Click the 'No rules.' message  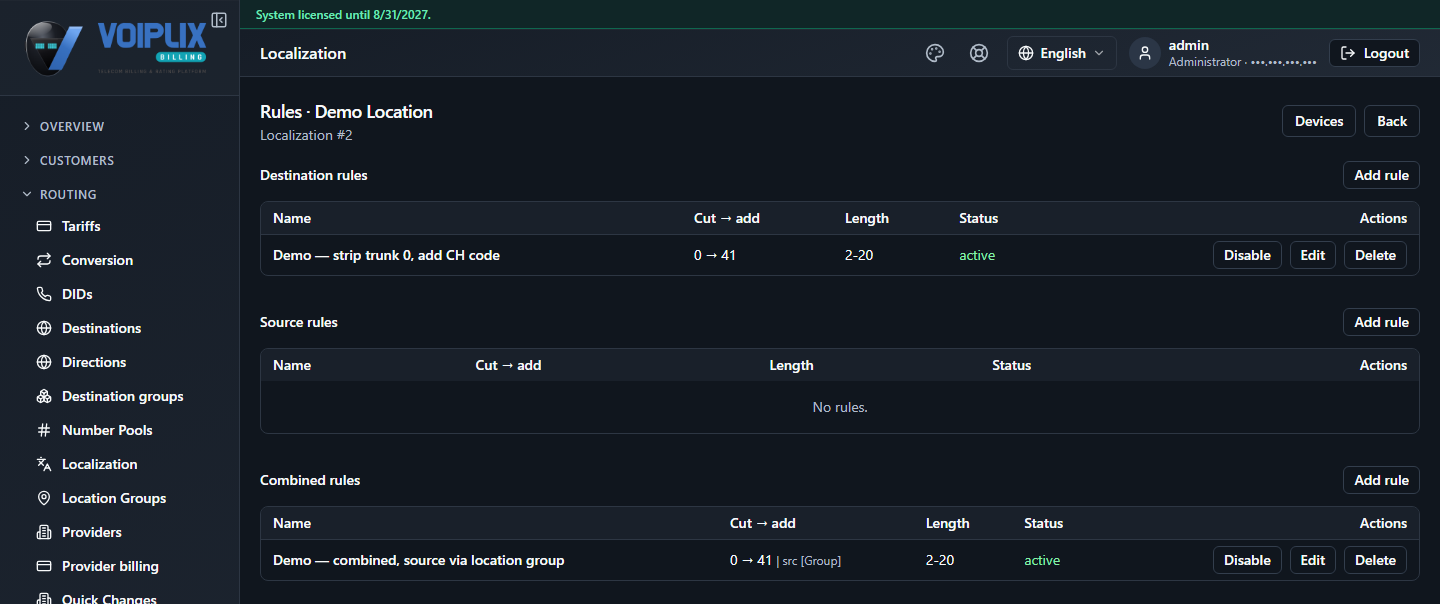[x=840, y=407]
